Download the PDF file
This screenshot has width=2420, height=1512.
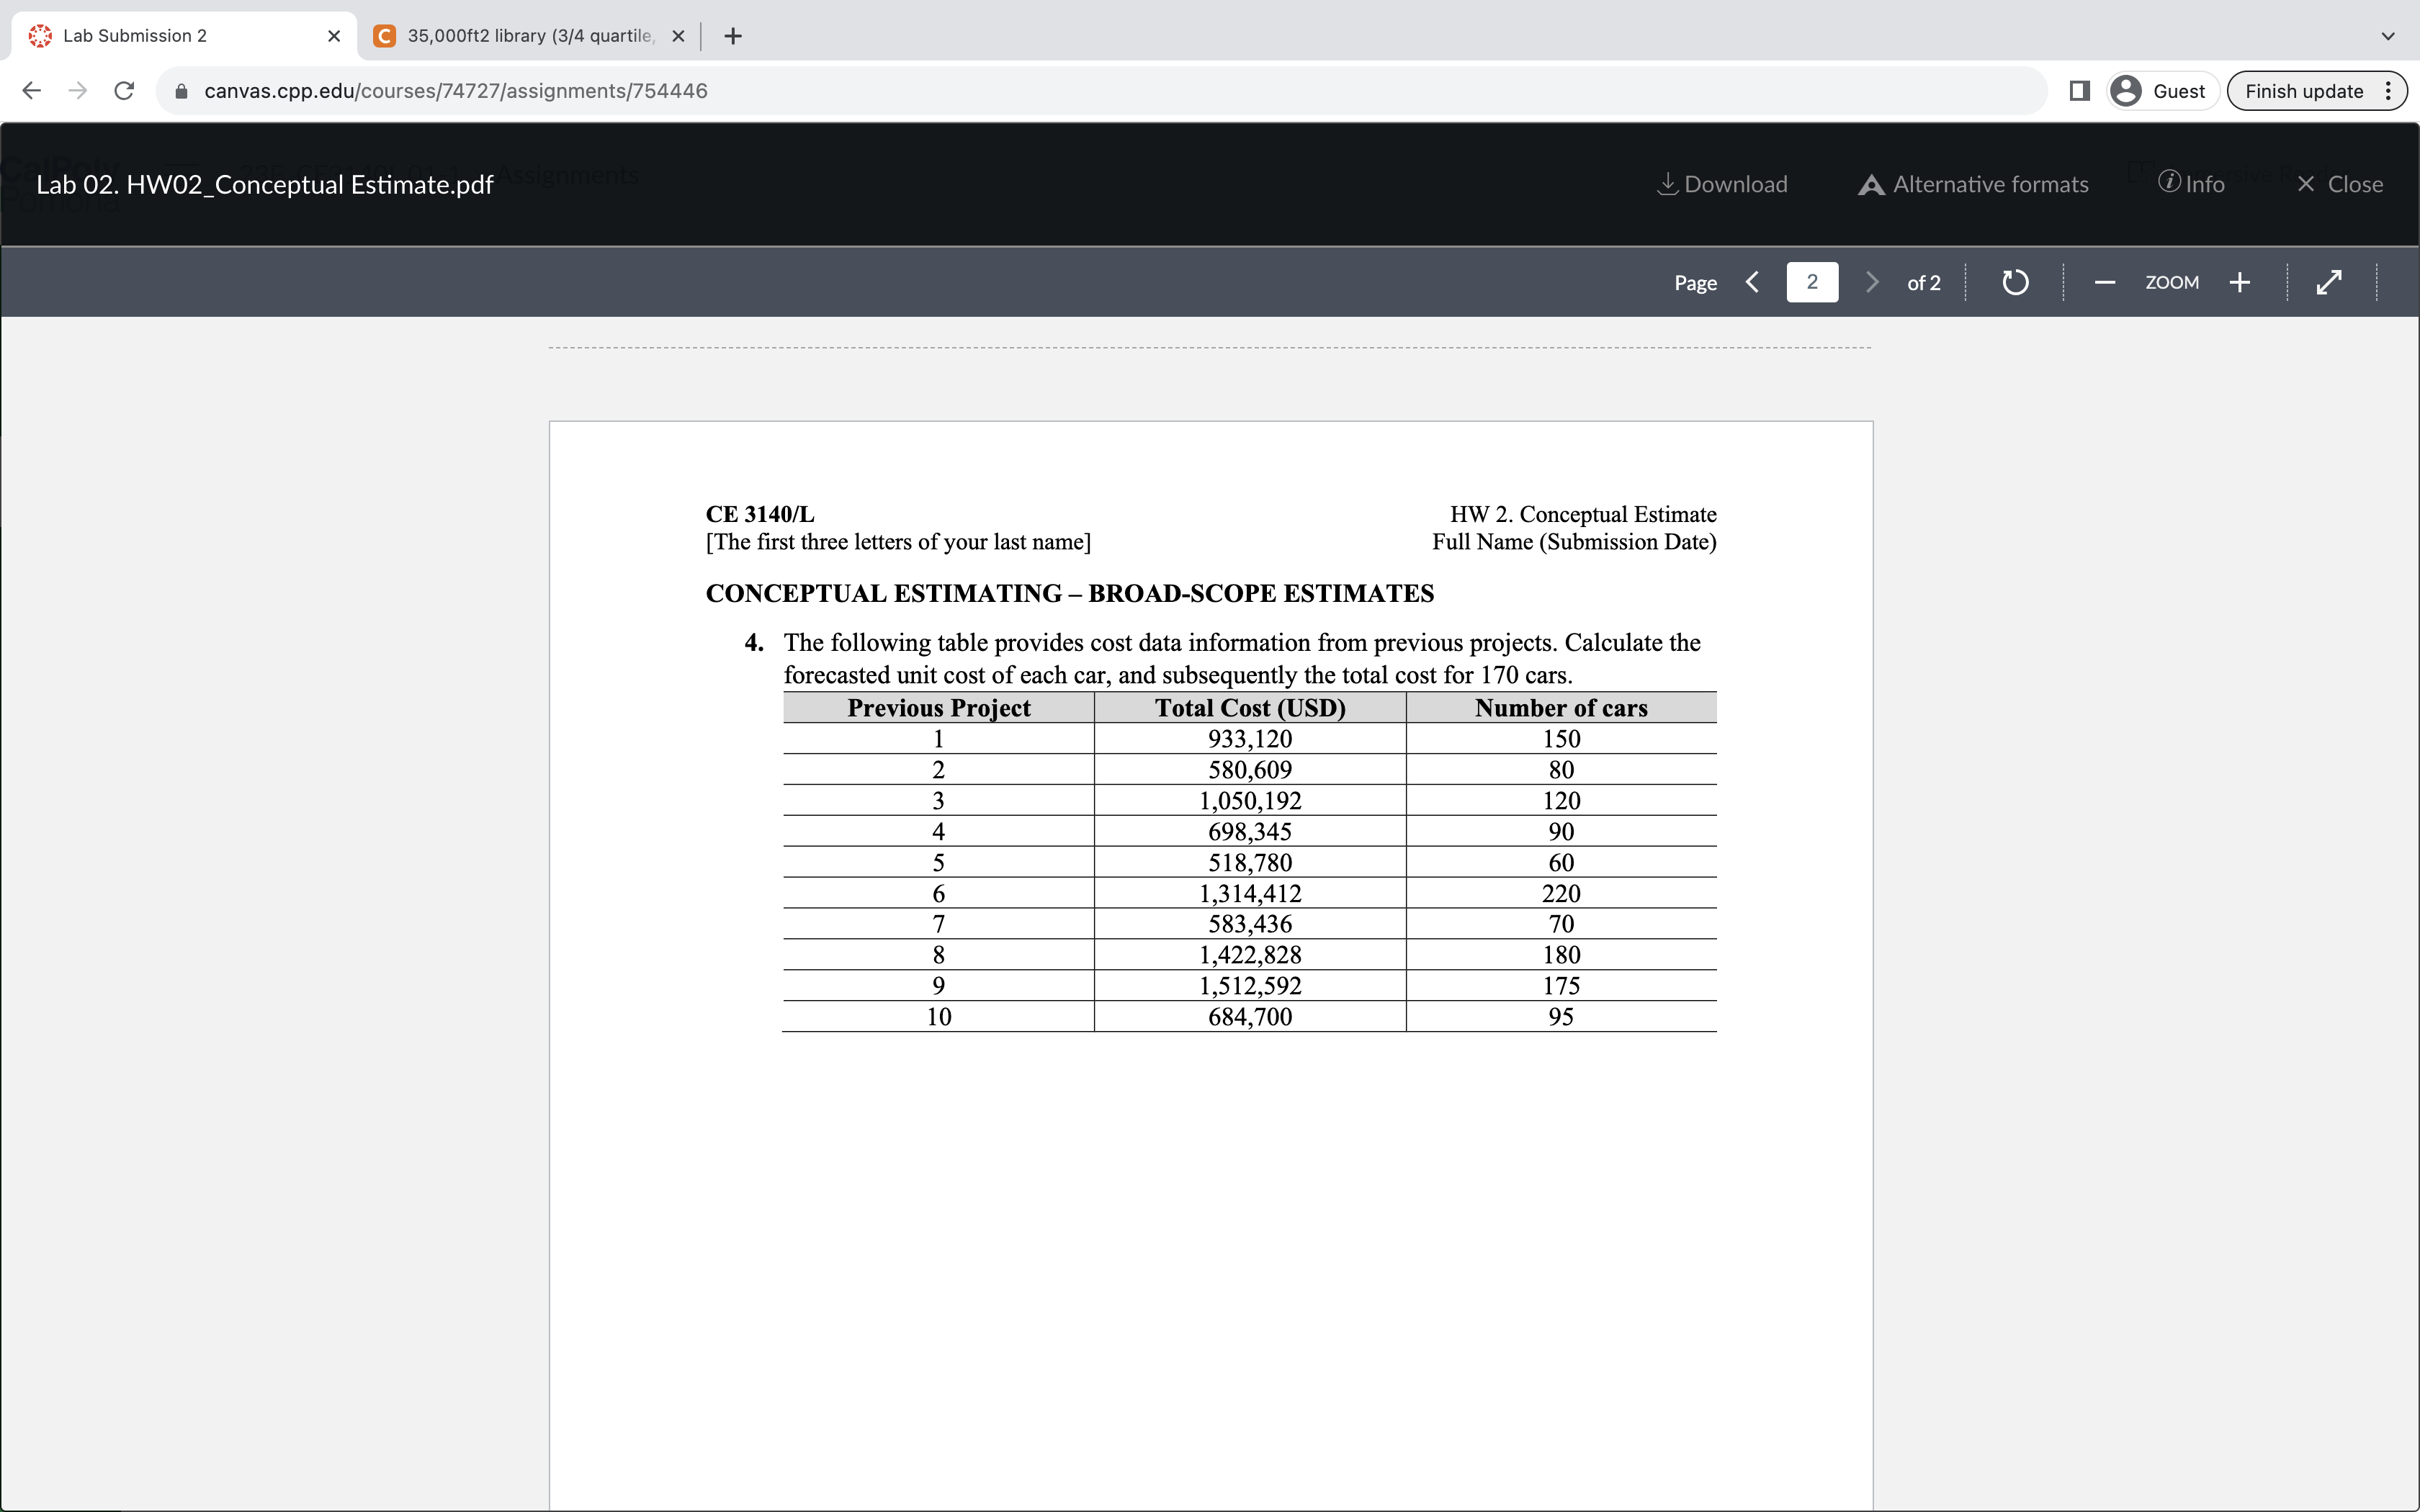click(1723, 184)
